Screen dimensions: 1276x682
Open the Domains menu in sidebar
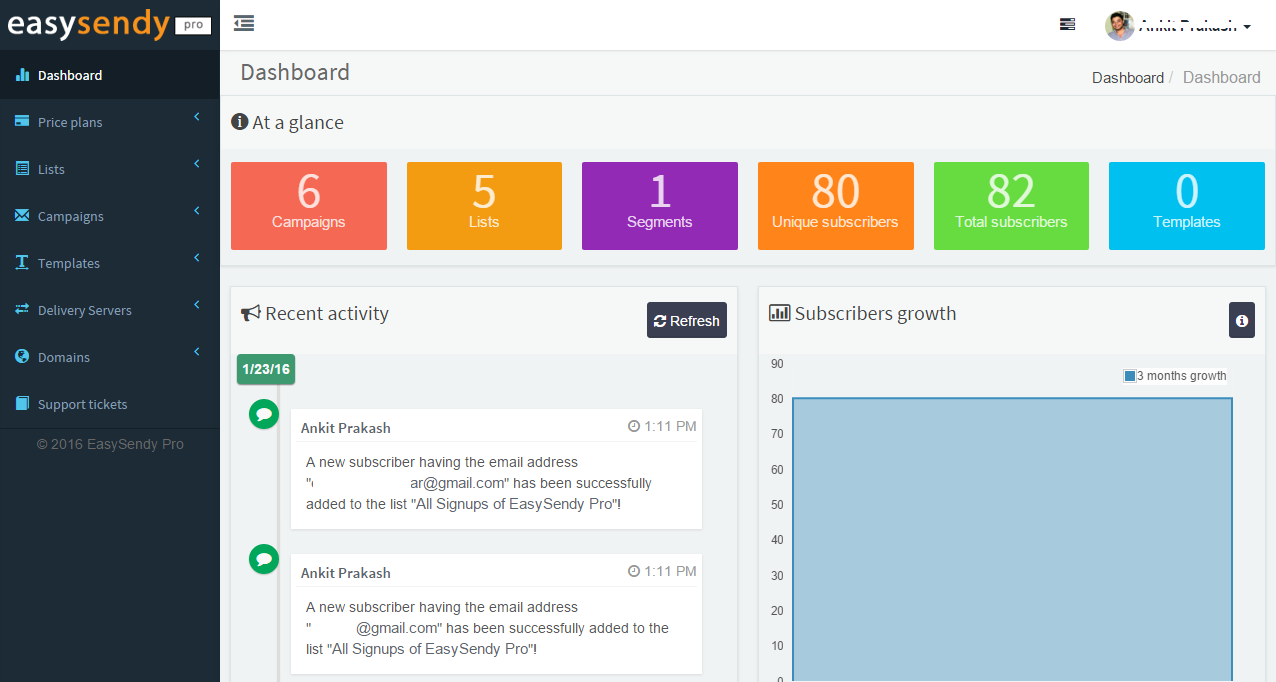tap(63, 357)
